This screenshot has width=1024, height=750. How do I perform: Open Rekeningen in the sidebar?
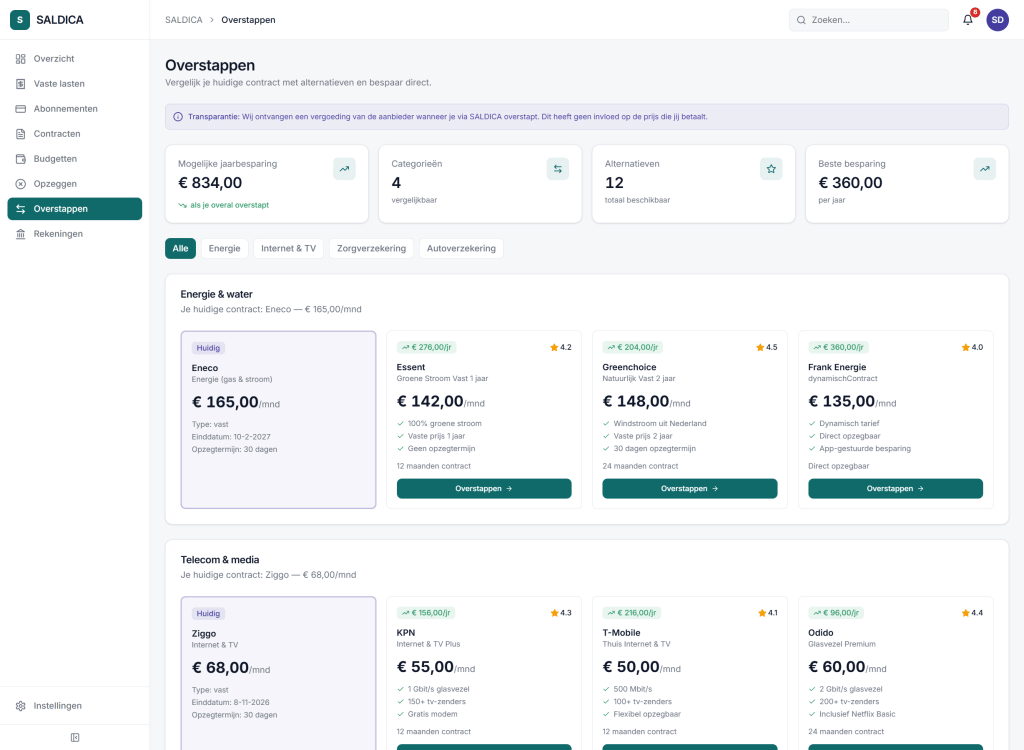pyautogui.click(x=74, y=234)
